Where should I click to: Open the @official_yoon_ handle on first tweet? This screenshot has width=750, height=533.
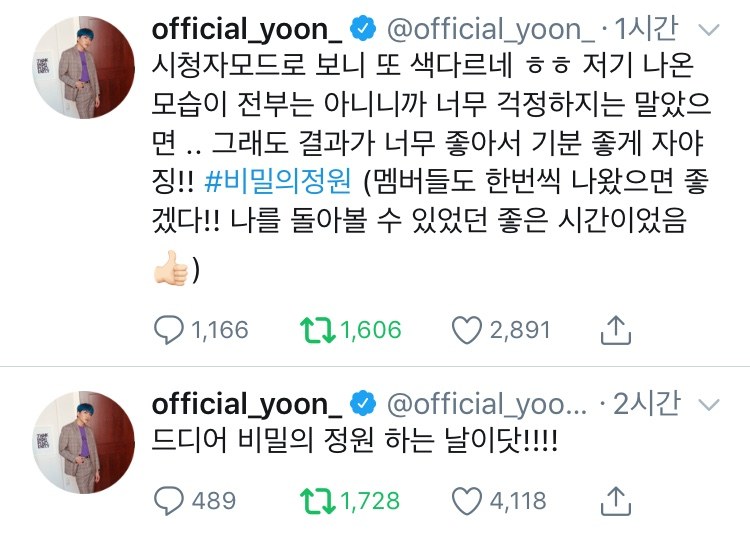coord(490,30)
